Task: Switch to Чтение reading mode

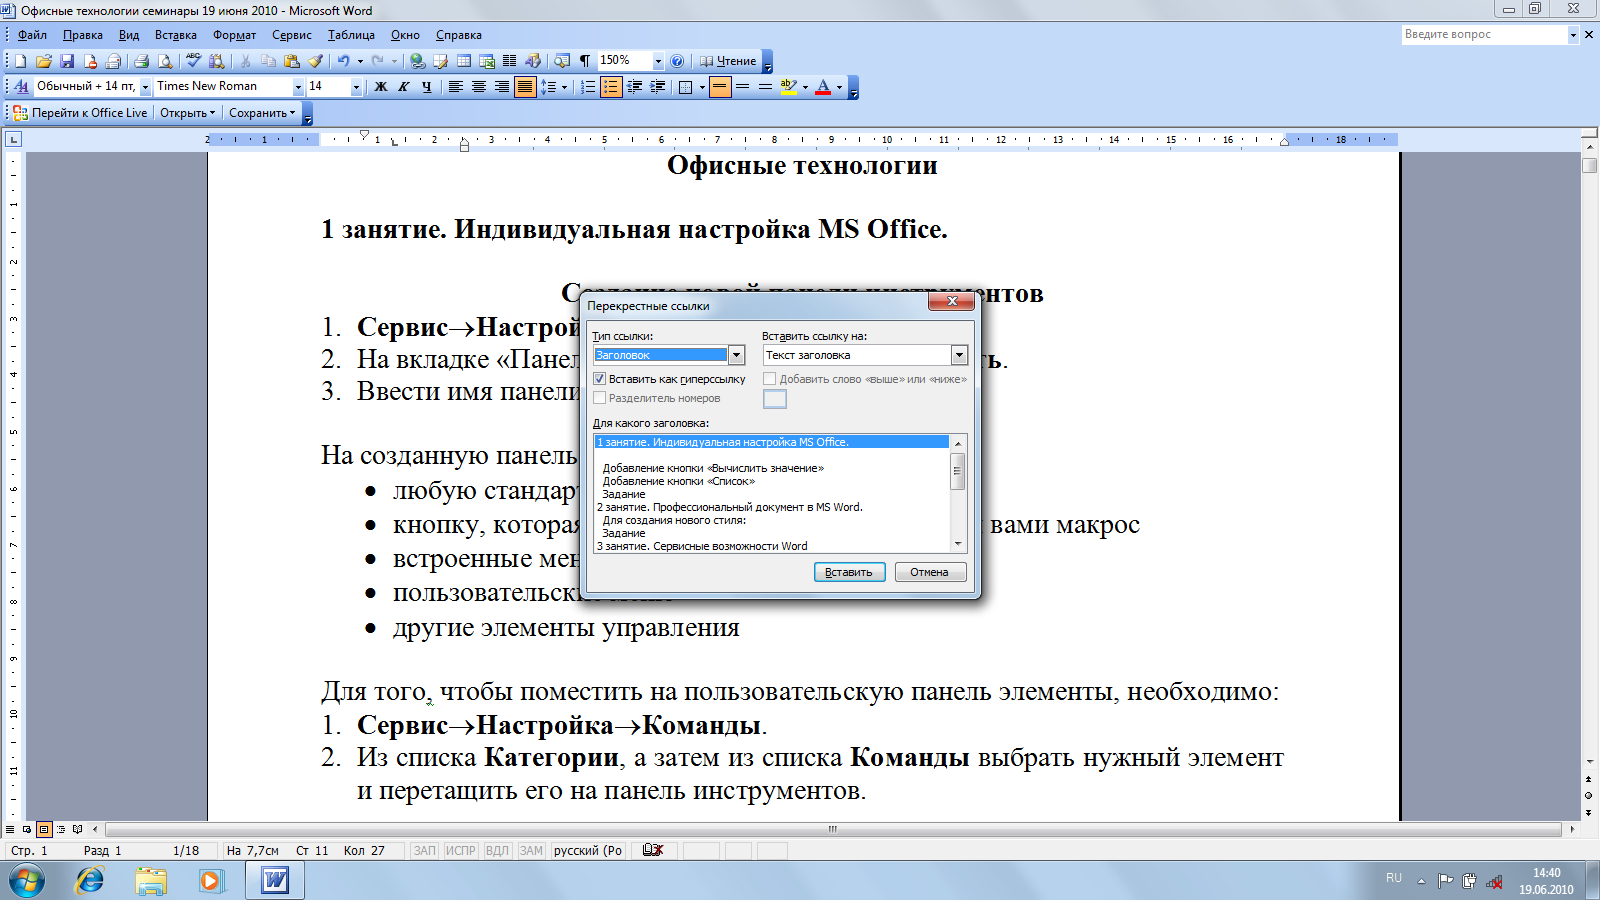Action: 728,61
